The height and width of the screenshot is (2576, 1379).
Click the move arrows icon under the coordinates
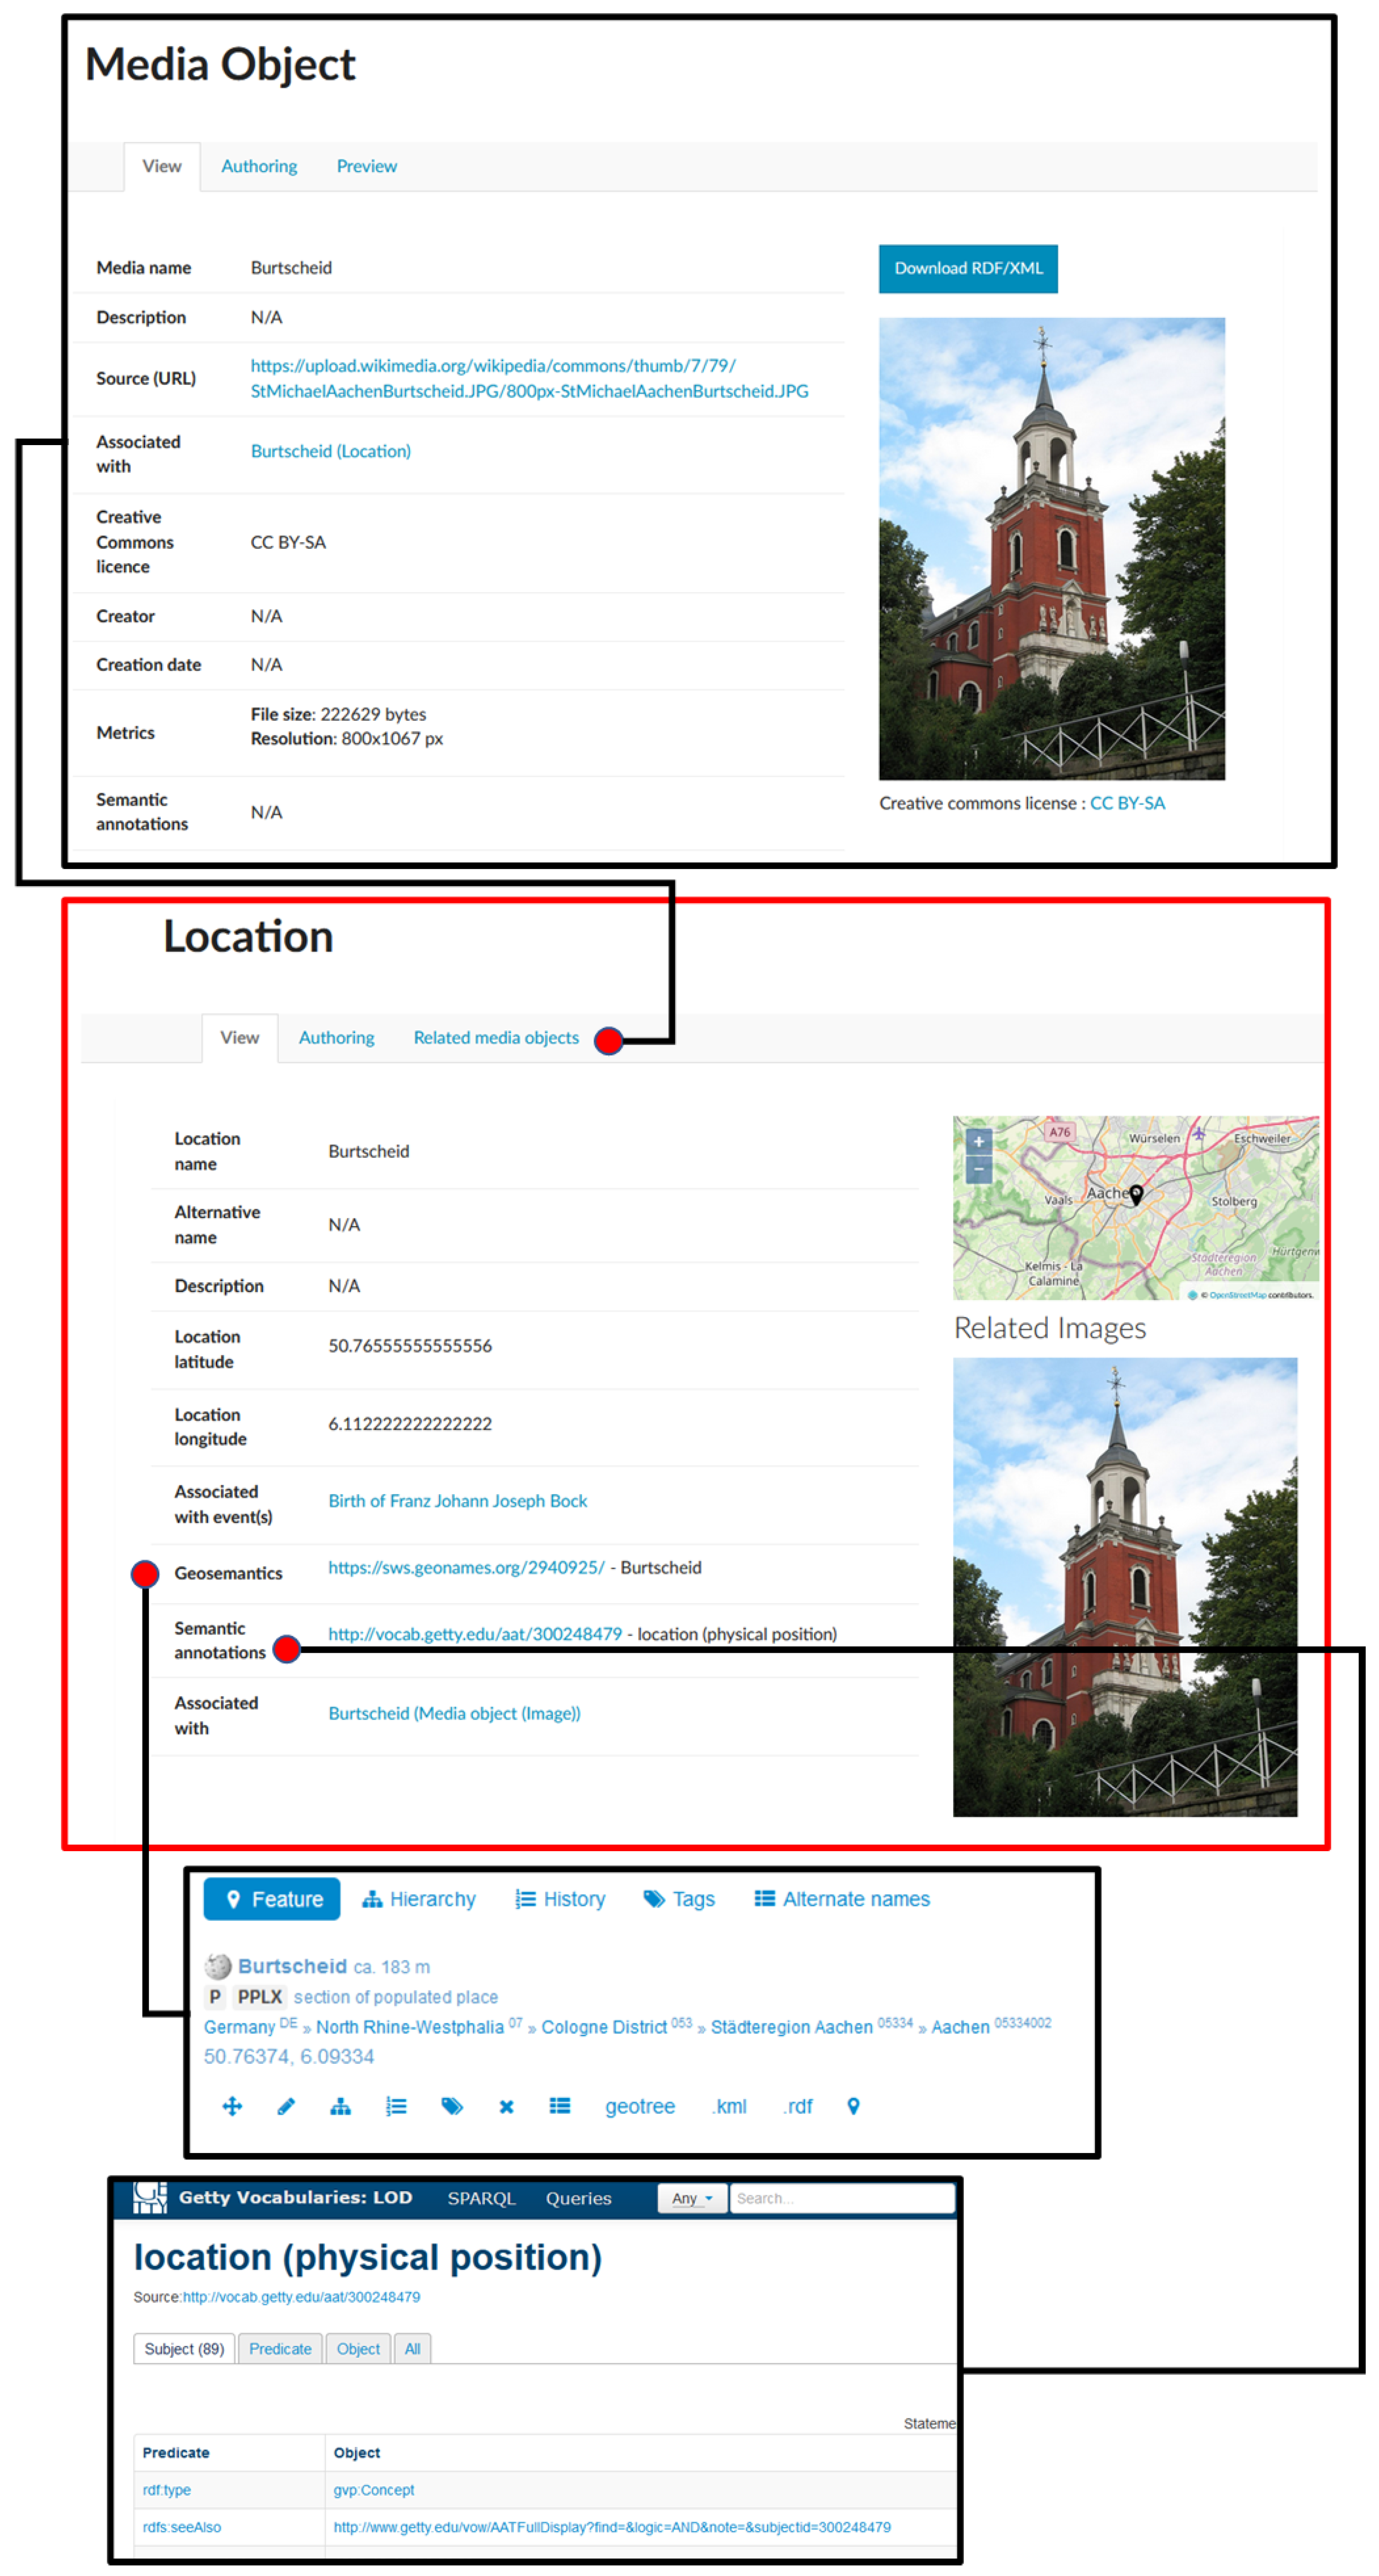232,2106
